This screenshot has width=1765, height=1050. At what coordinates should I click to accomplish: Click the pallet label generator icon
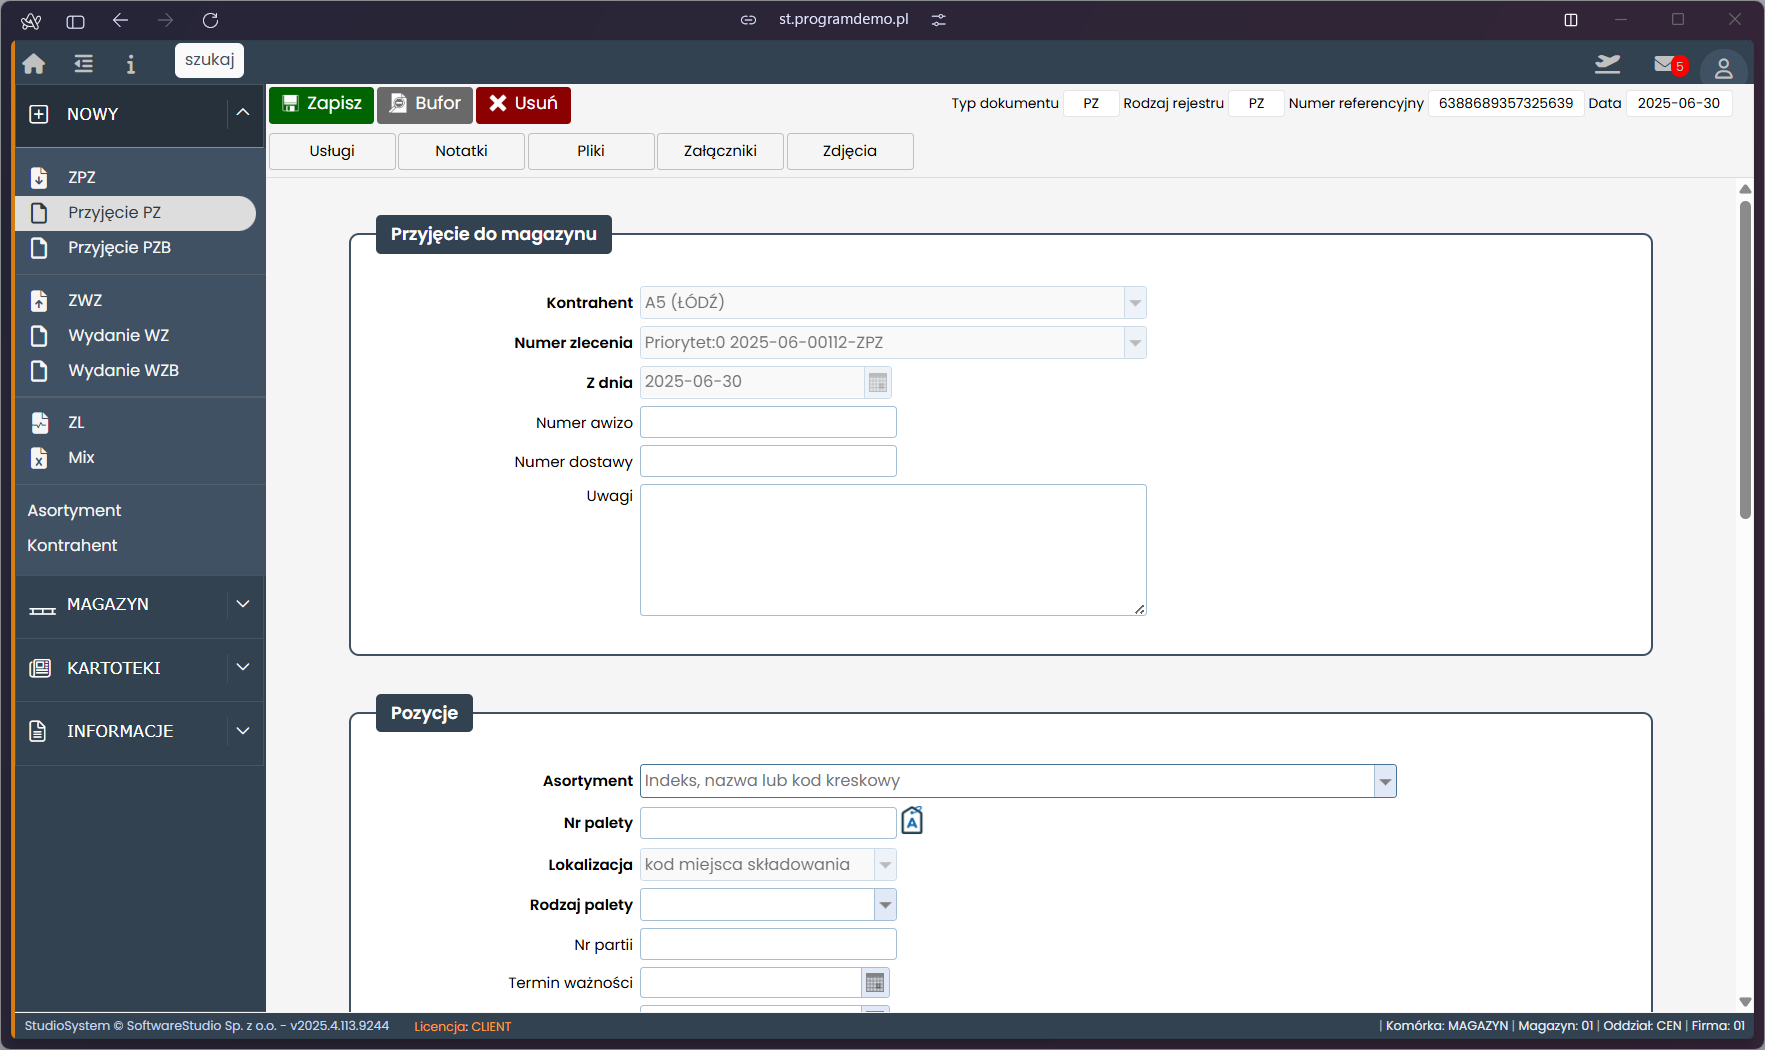pos(912,821)
